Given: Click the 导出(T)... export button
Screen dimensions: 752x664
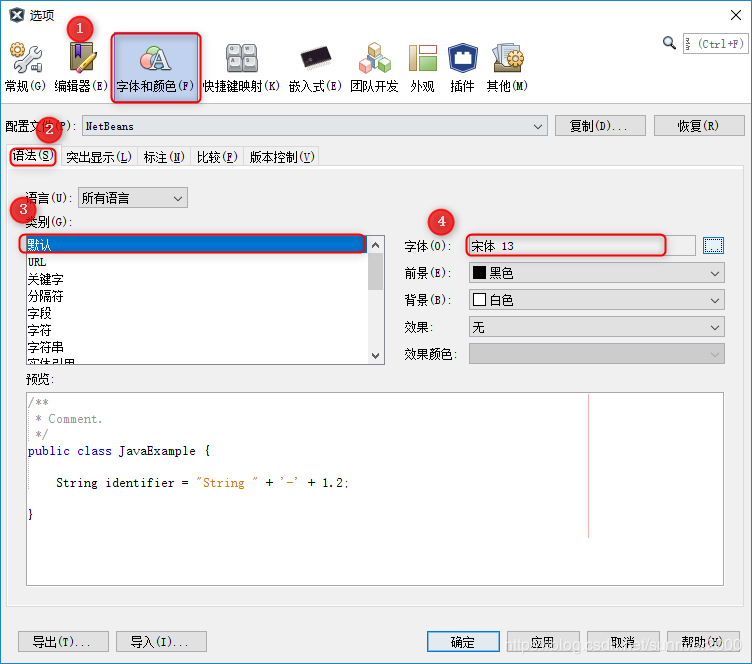Looking at the screenshot, I should point(63,641).
